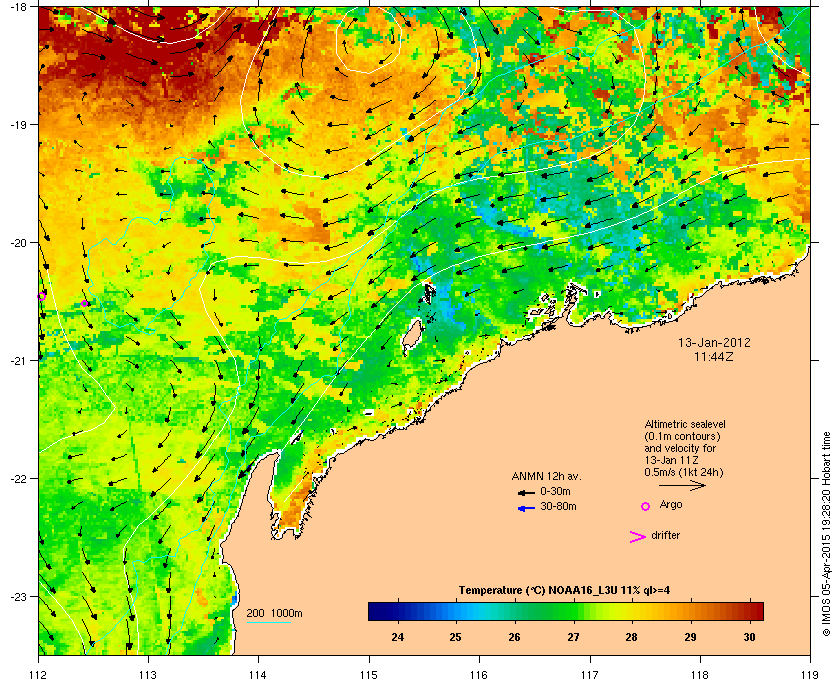Click the cyan 200 1000m isobath sample line

[268, 623]
